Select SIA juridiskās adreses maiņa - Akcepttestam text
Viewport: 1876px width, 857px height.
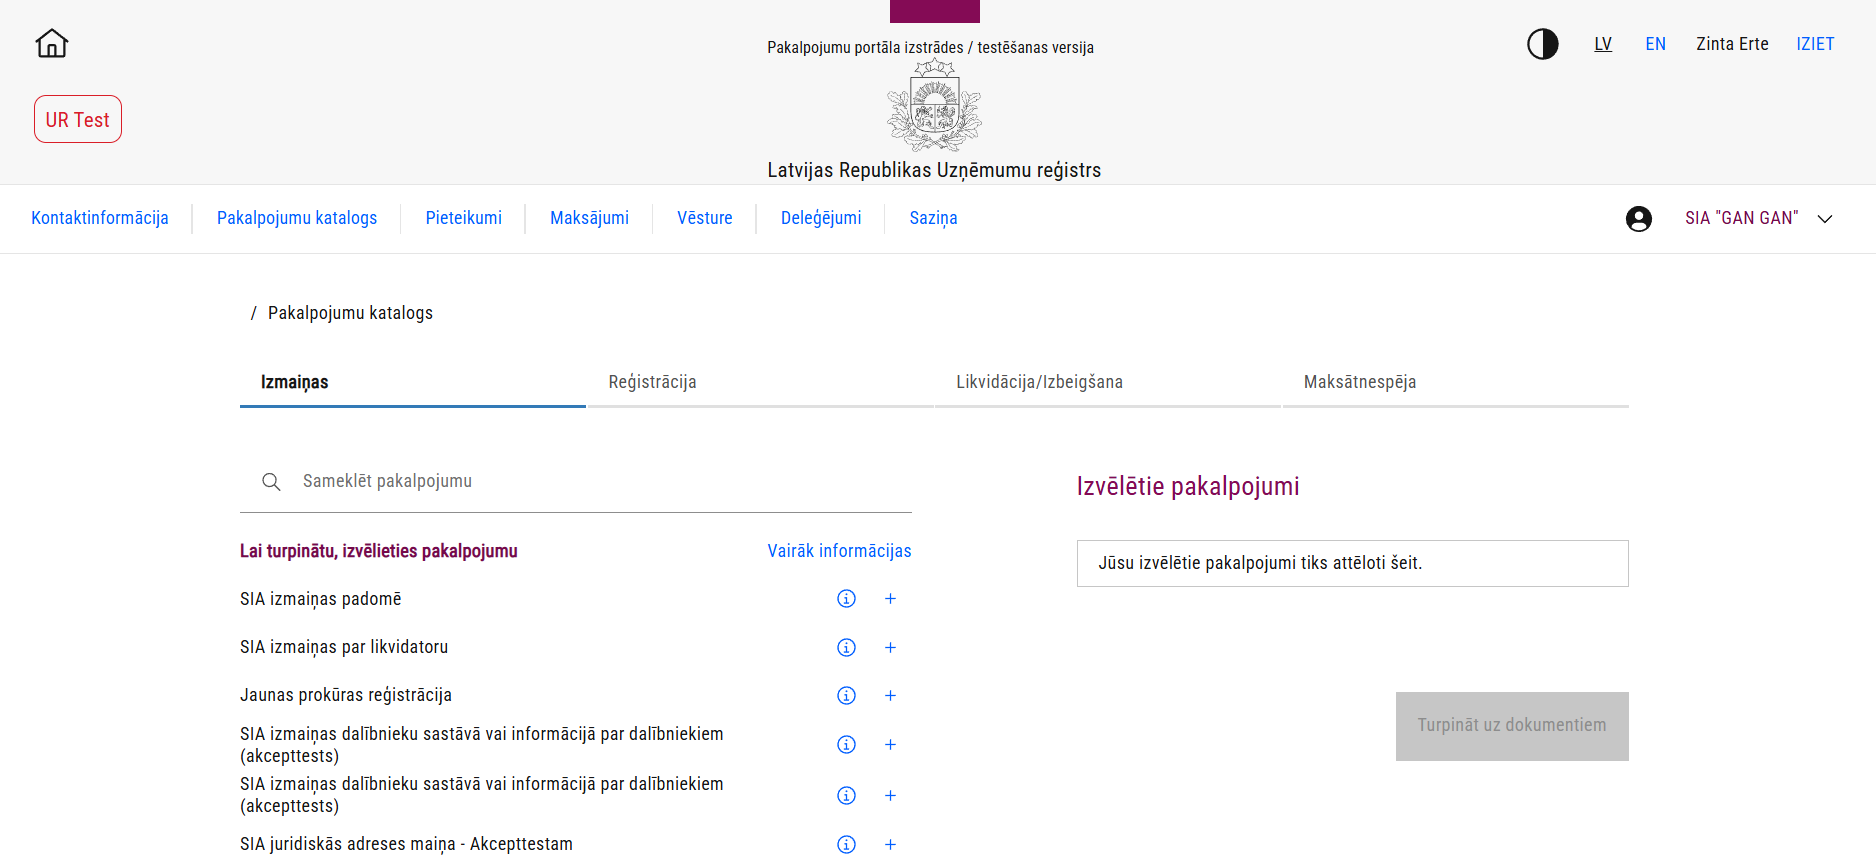(x=406, y=845)
